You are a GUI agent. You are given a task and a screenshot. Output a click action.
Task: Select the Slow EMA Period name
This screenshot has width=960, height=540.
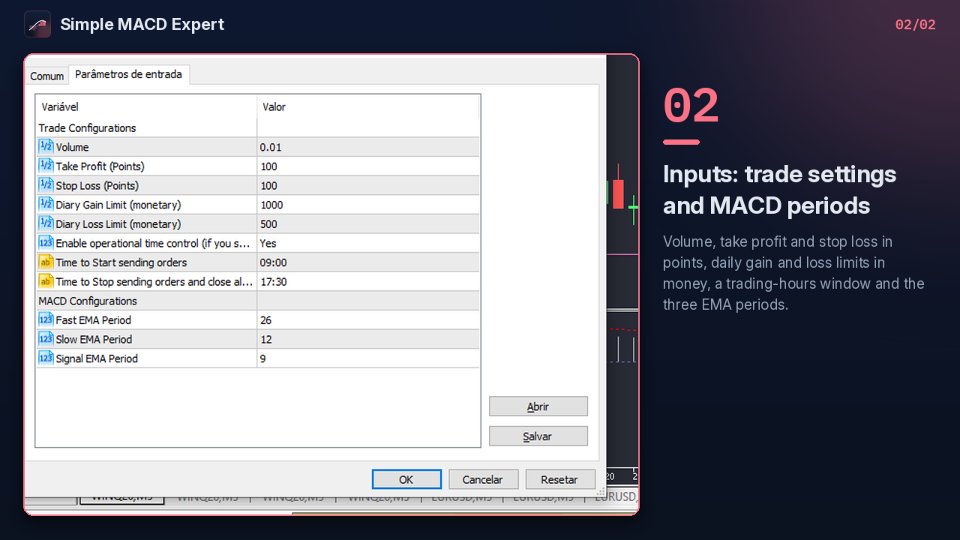coord(94,339)
